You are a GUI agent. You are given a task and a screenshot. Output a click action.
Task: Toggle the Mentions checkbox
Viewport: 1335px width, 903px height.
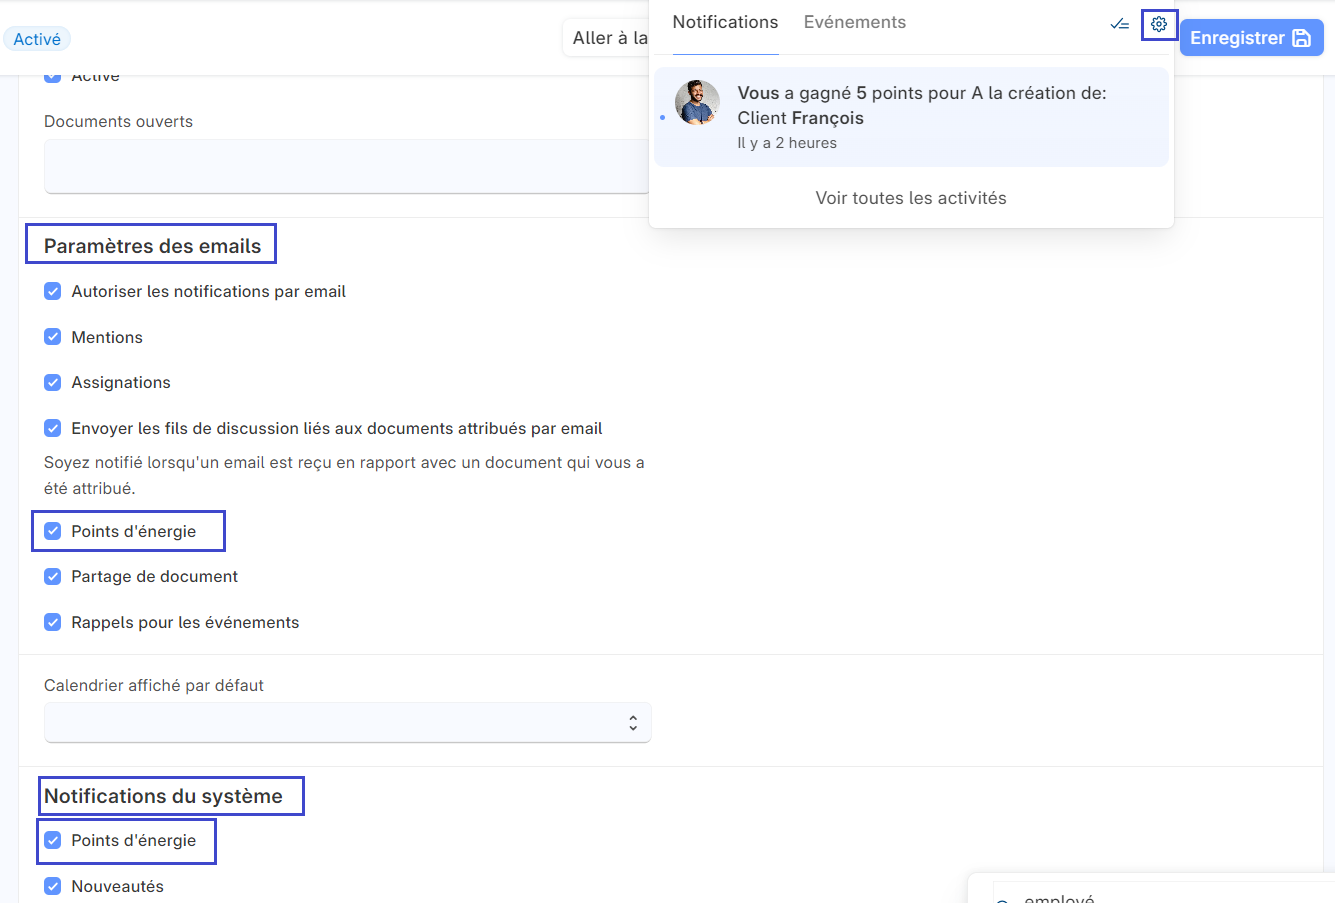click(x=52, y=337)
